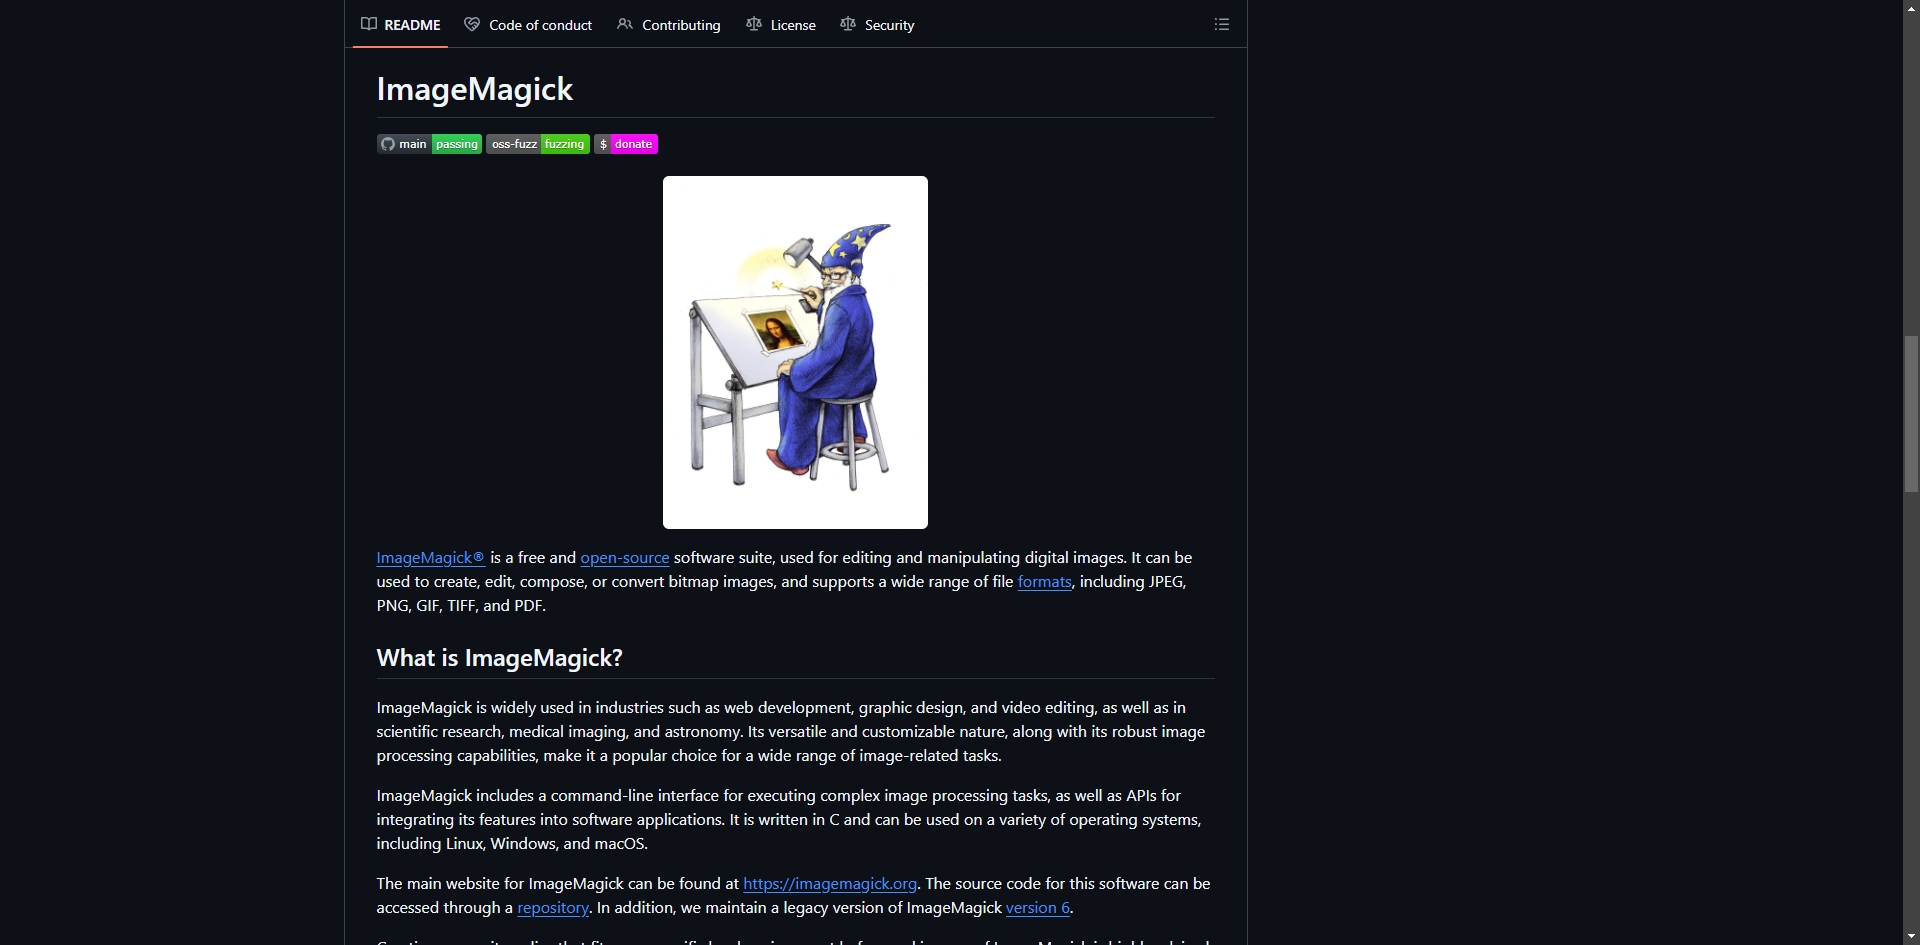This screenshot has width=1920, height=945.
Task: Visit the https://imagemagick.org link
Action: (830, 884)
